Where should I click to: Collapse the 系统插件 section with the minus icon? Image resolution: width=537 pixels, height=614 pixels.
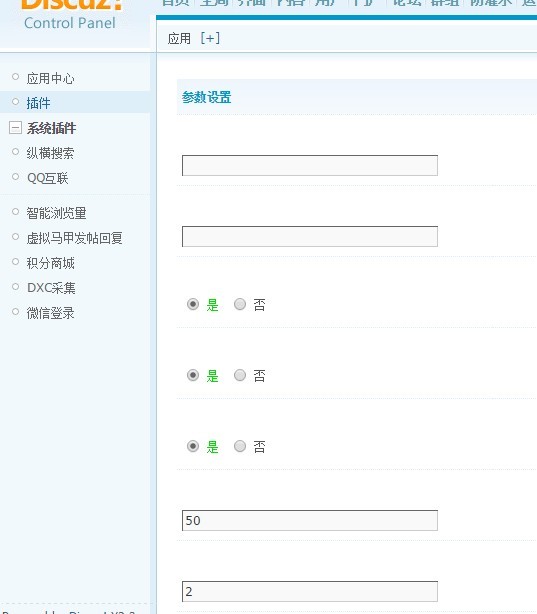coord(15,128)
